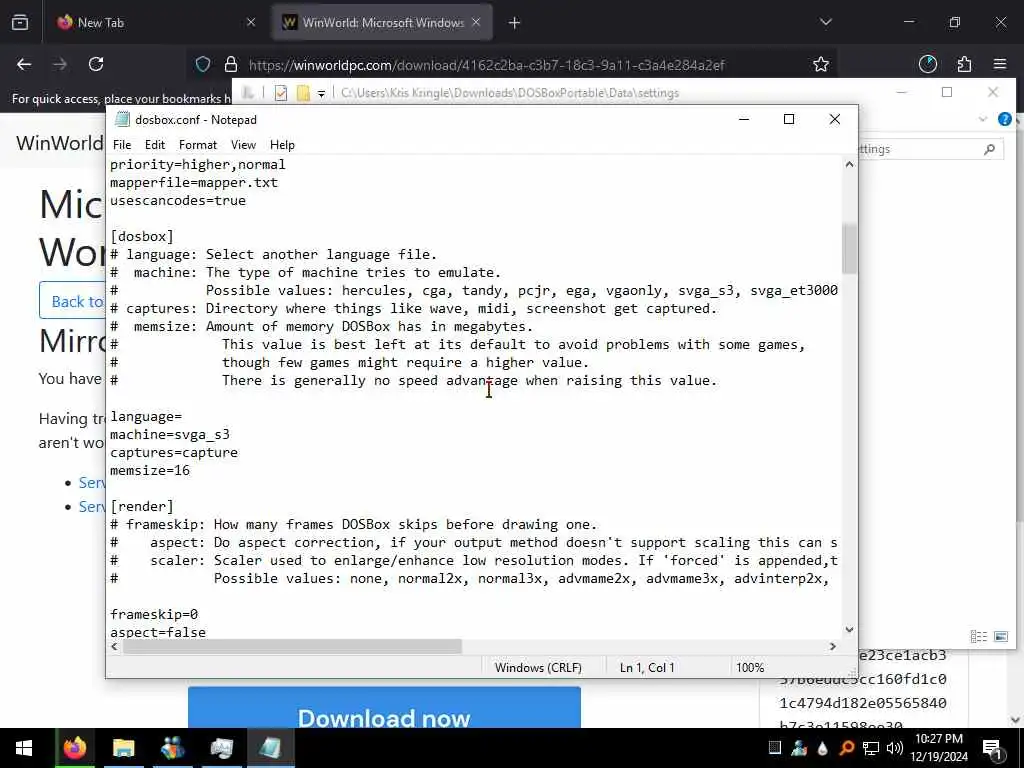Open Firefox downloads progress icon
Viewport: 1024px width, 768px height.
click(928, 64)
